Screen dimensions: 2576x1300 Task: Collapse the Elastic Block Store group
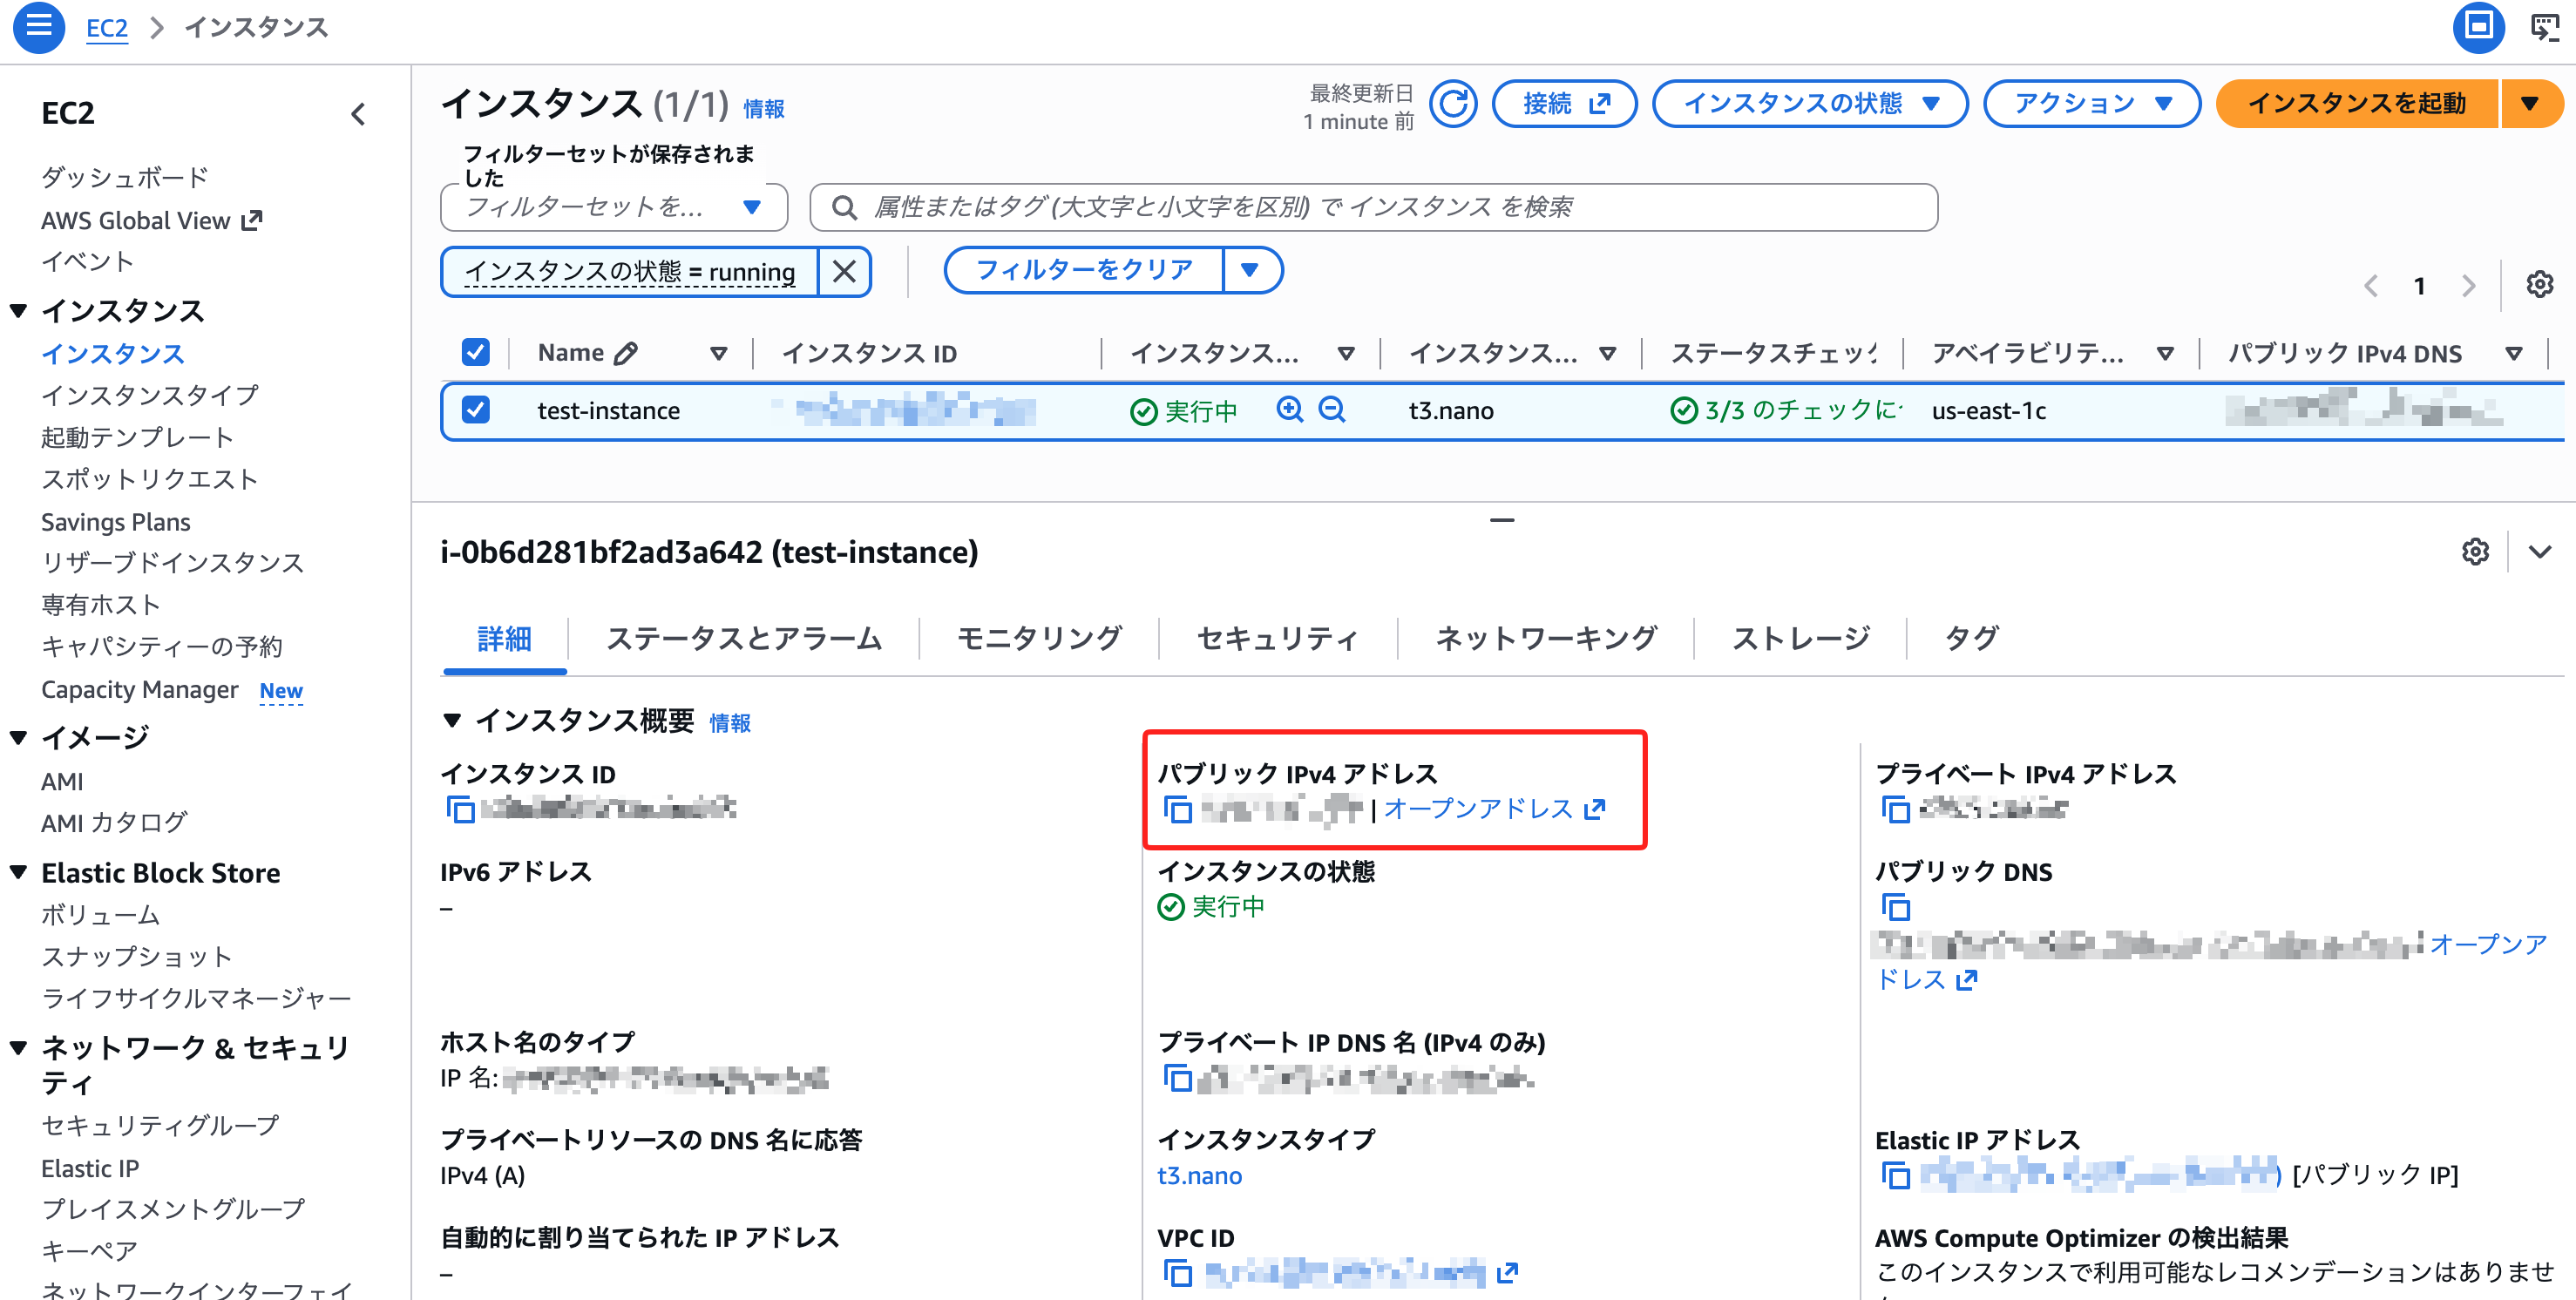click(18, 872)
